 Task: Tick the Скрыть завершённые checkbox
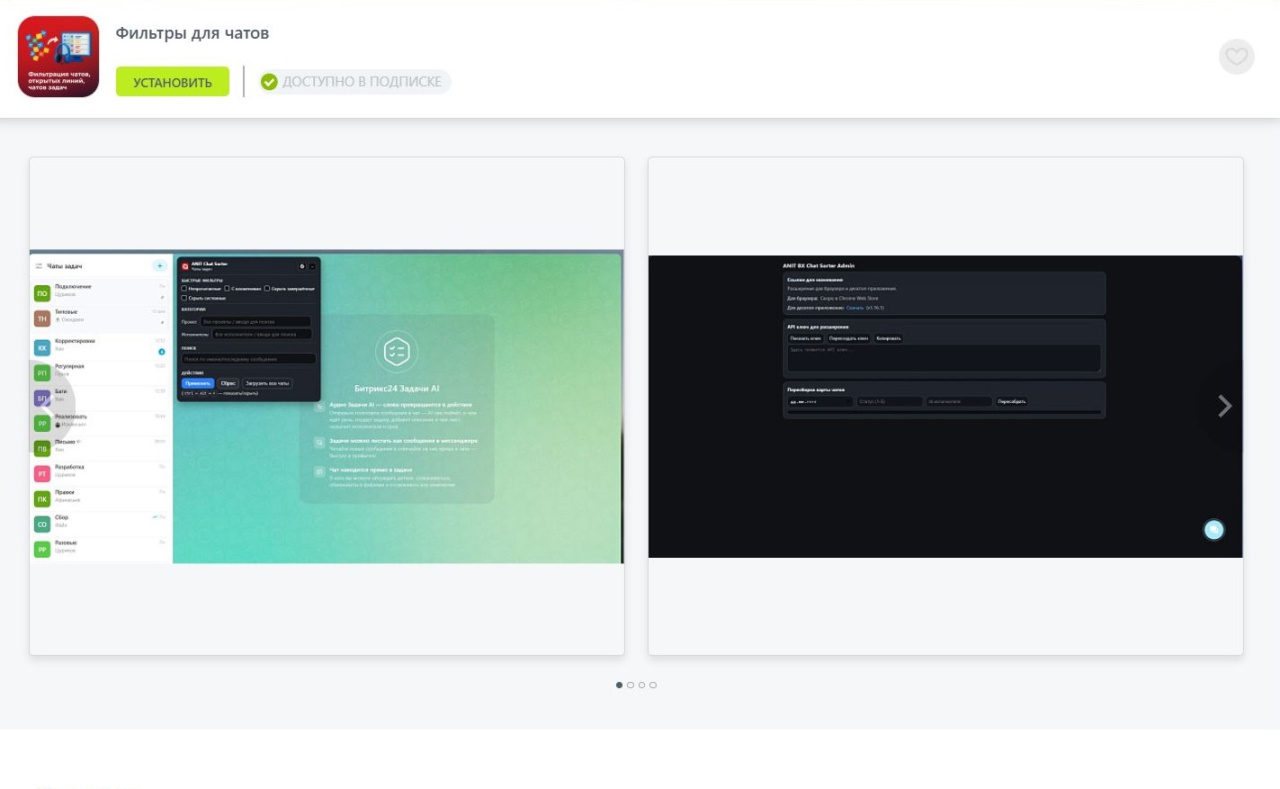(267, 288)
